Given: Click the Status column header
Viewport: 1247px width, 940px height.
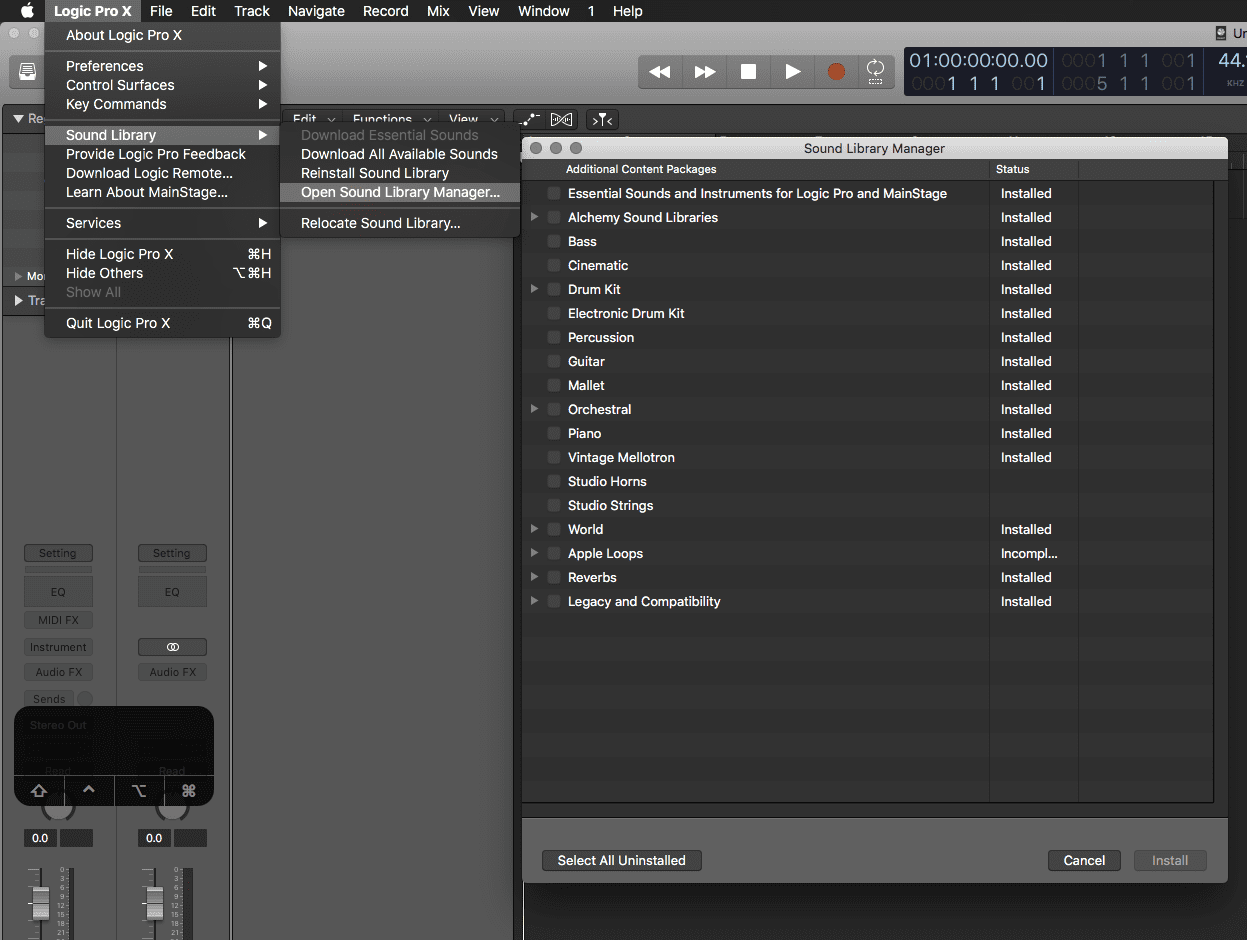Looking at the screenshot, I should point(1034,169).
